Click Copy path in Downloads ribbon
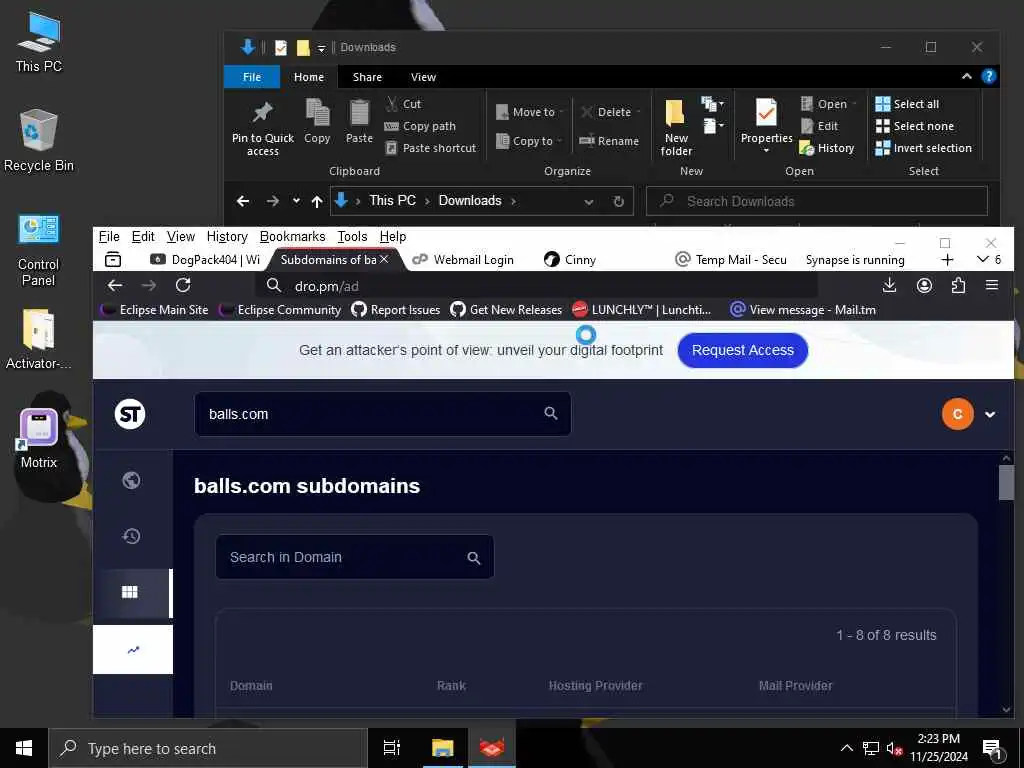 (420, 126)
